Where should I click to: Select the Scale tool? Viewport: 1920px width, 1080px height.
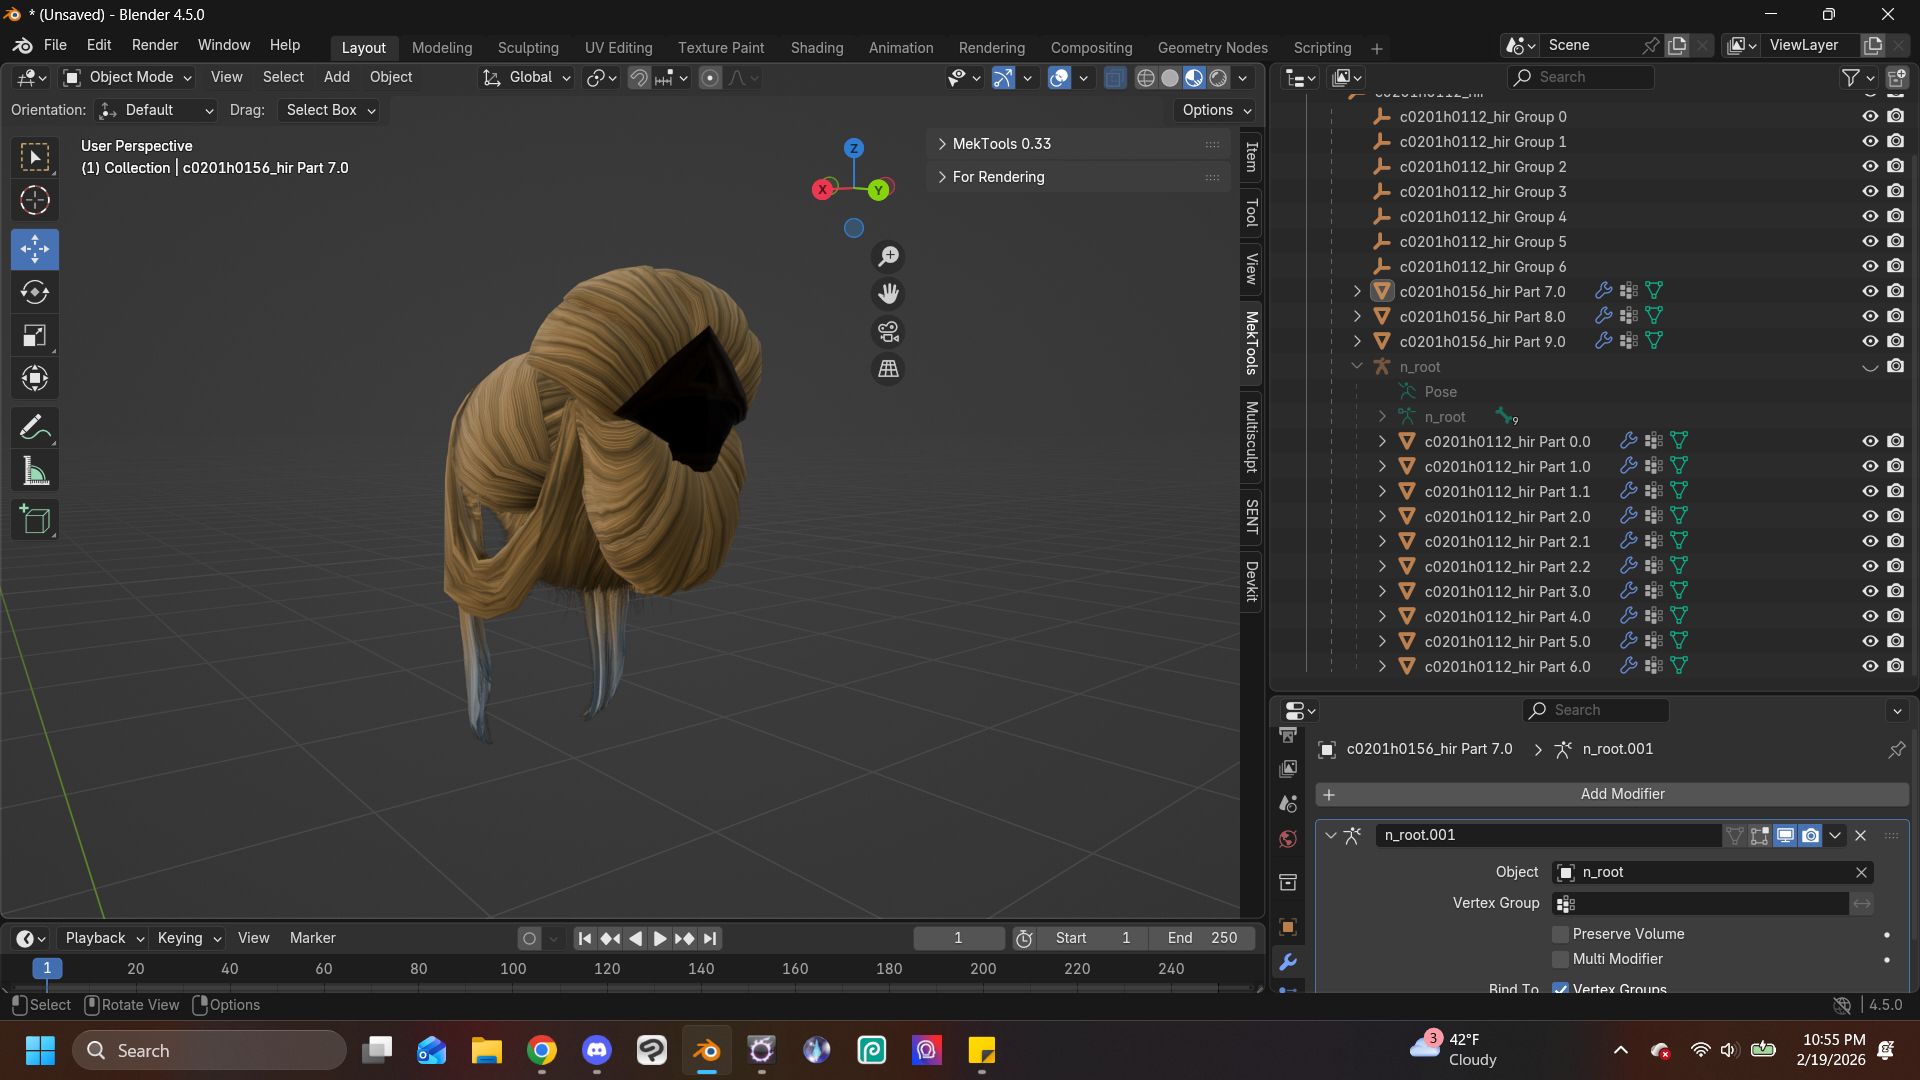(x=35, y=336)
